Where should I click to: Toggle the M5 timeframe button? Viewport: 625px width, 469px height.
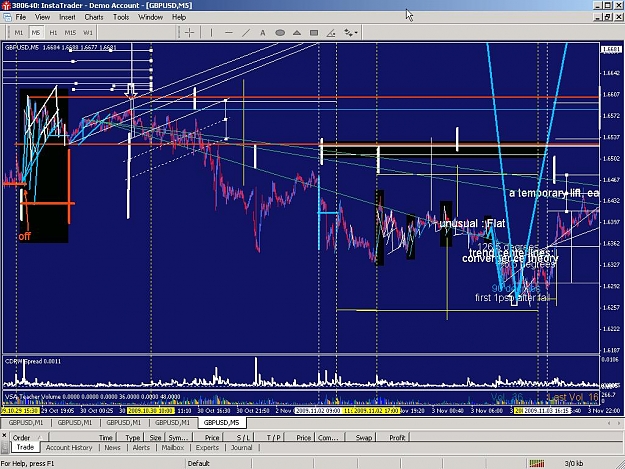36,33
